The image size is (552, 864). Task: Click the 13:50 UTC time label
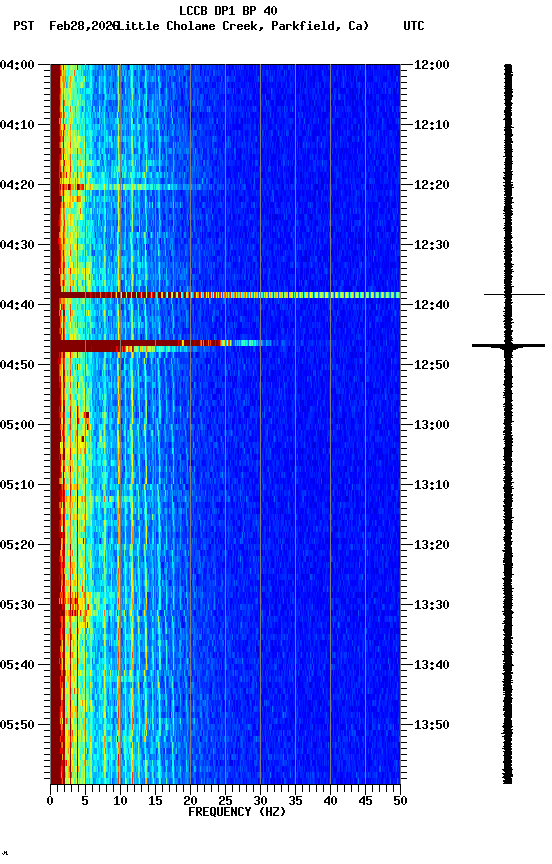[432, 725]
